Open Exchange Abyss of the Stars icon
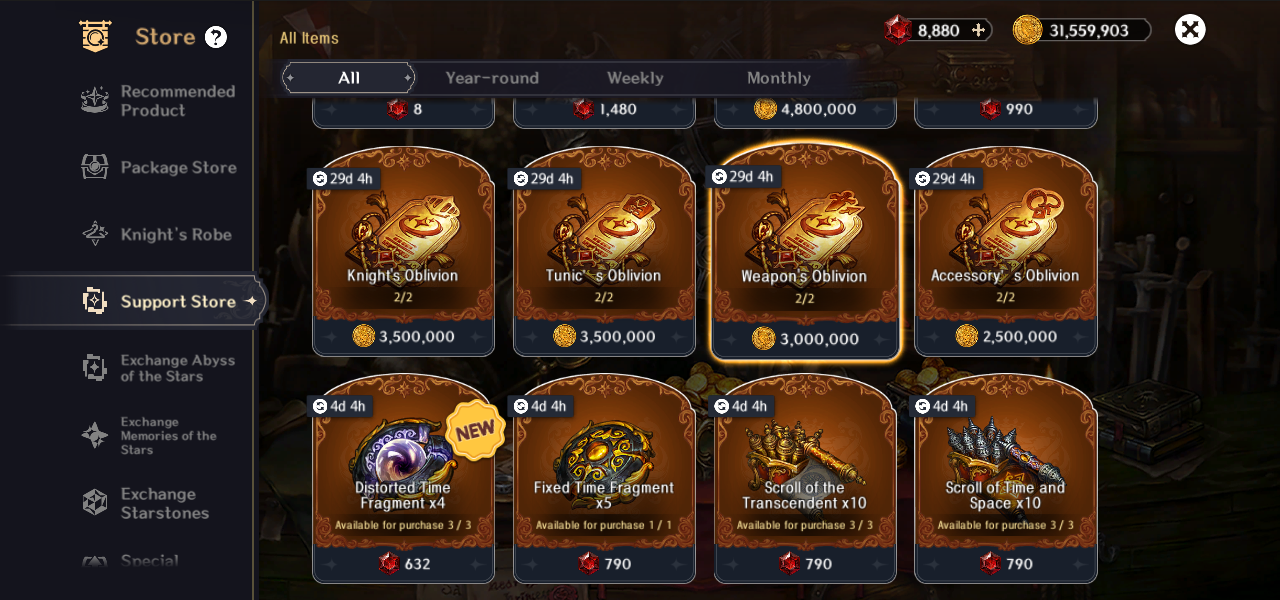1280x600 pixels. [95, 368]
